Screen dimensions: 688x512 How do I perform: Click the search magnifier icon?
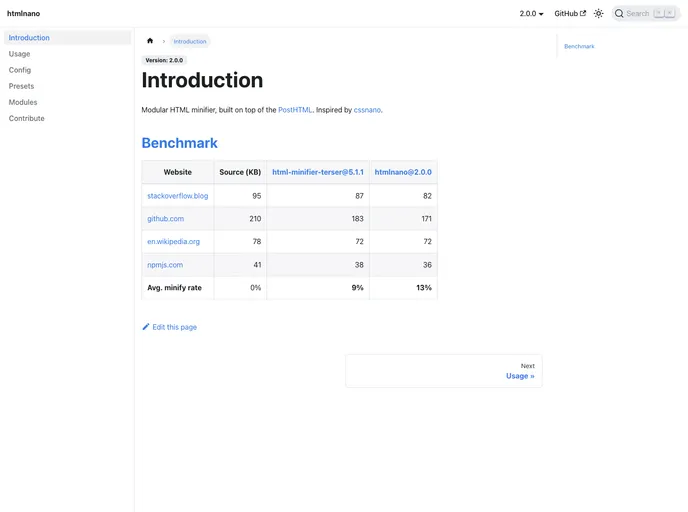[619, 14]
